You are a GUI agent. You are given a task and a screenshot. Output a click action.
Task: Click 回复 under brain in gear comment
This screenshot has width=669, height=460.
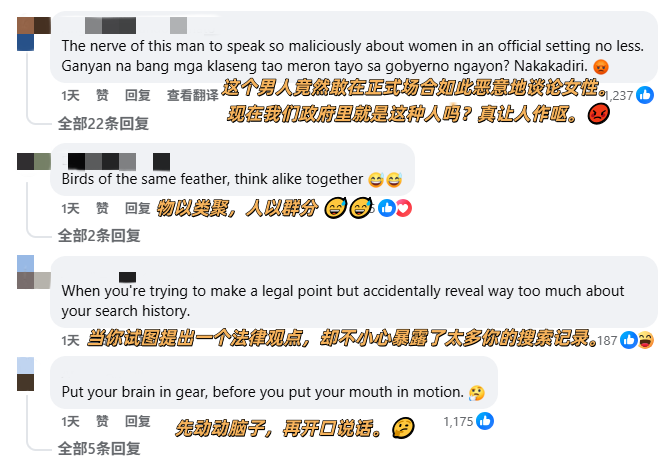[x=137, y=421]
